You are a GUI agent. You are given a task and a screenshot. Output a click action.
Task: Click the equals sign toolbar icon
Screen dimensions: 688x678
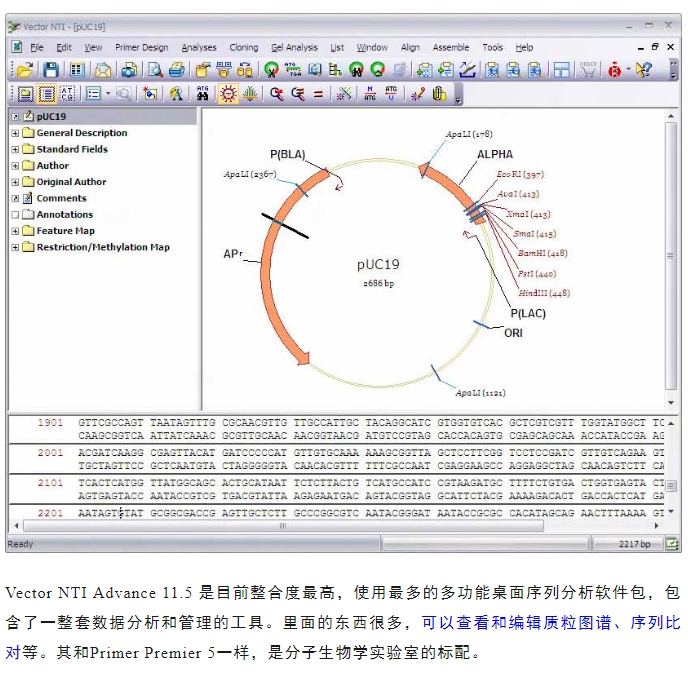[x=319, y=93]
